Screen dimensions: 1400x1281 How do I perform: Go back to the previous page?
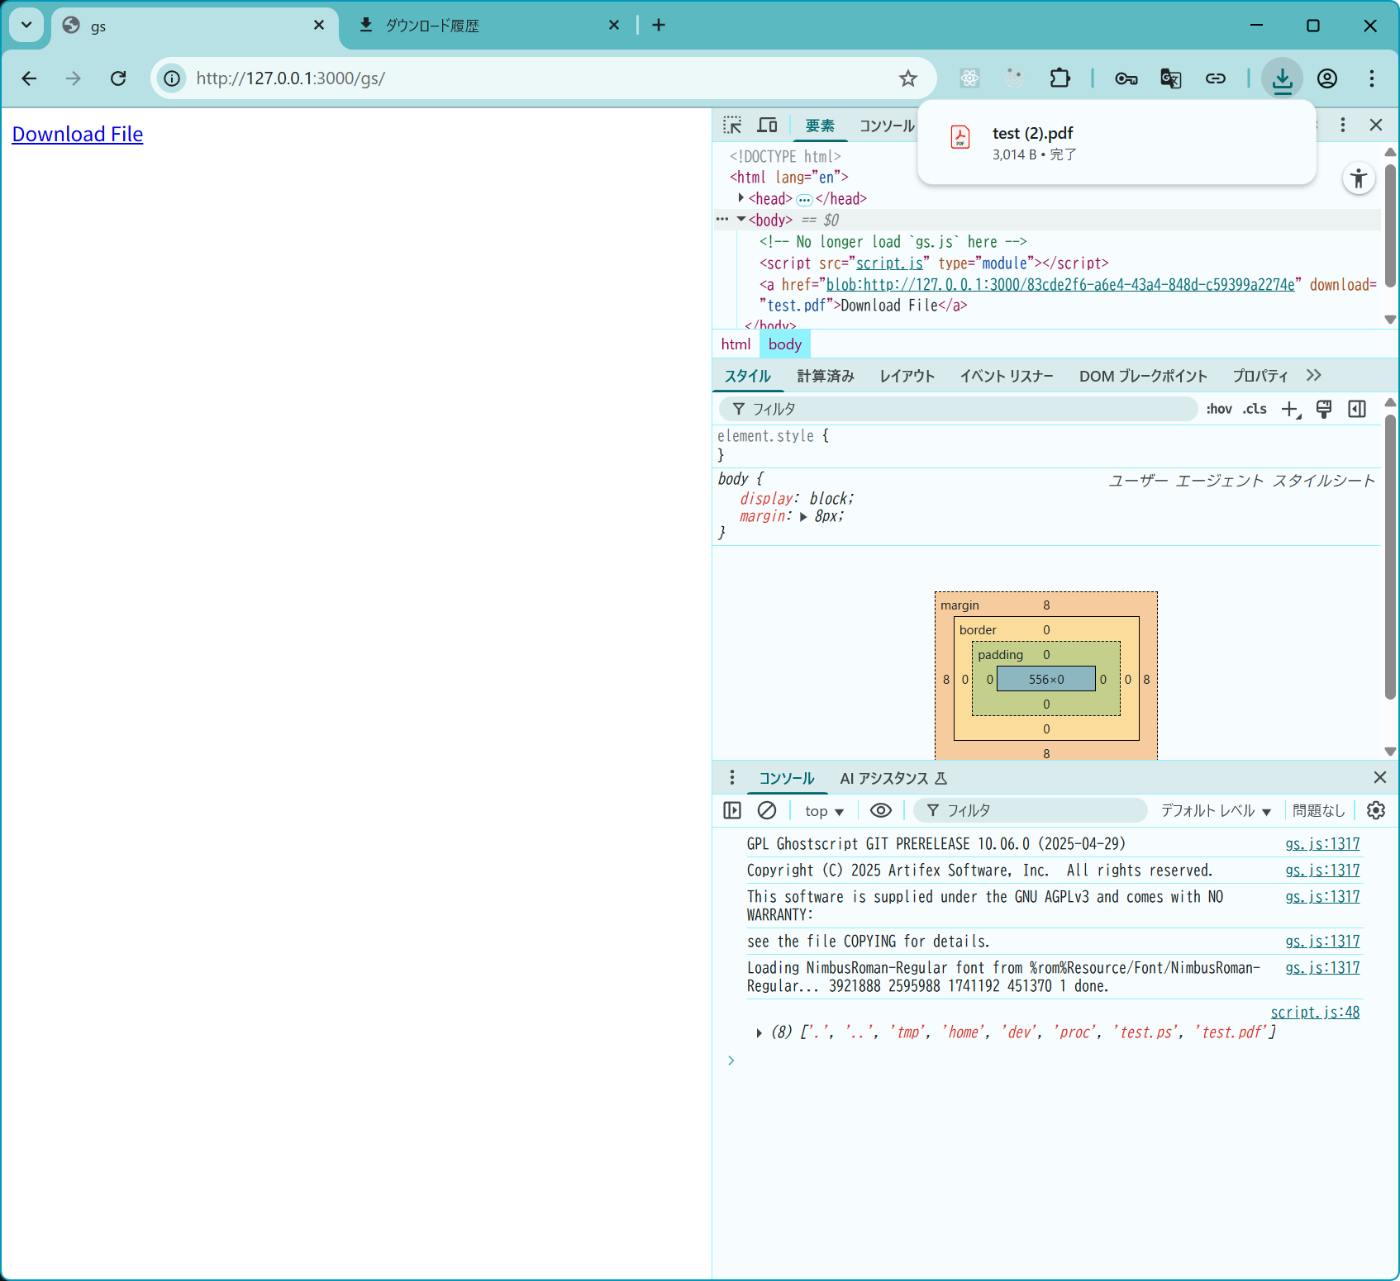pos(29,78)
